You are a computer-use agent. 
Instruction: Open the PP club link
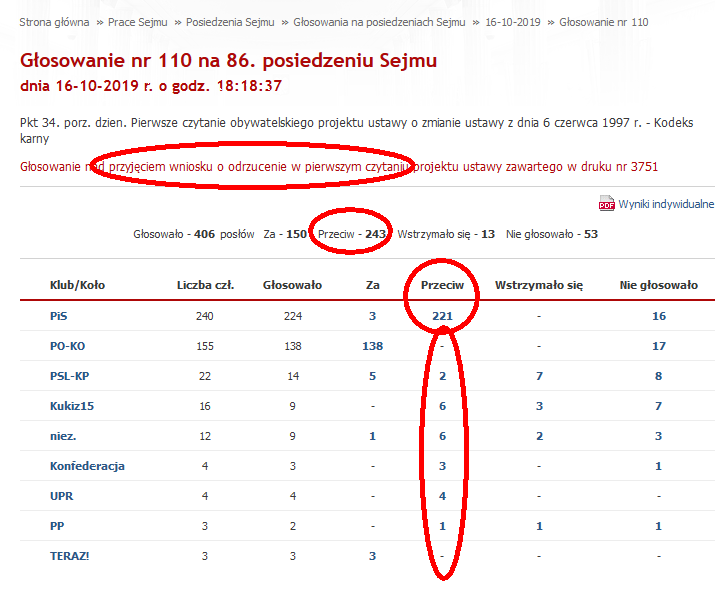click(x=57, y=526)
